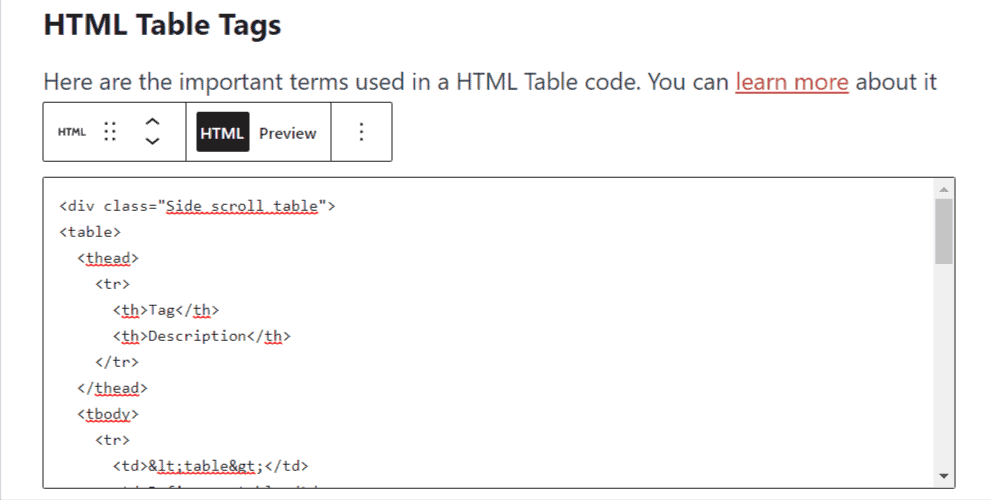Switch to the Preview tab

tap(288, 133)
